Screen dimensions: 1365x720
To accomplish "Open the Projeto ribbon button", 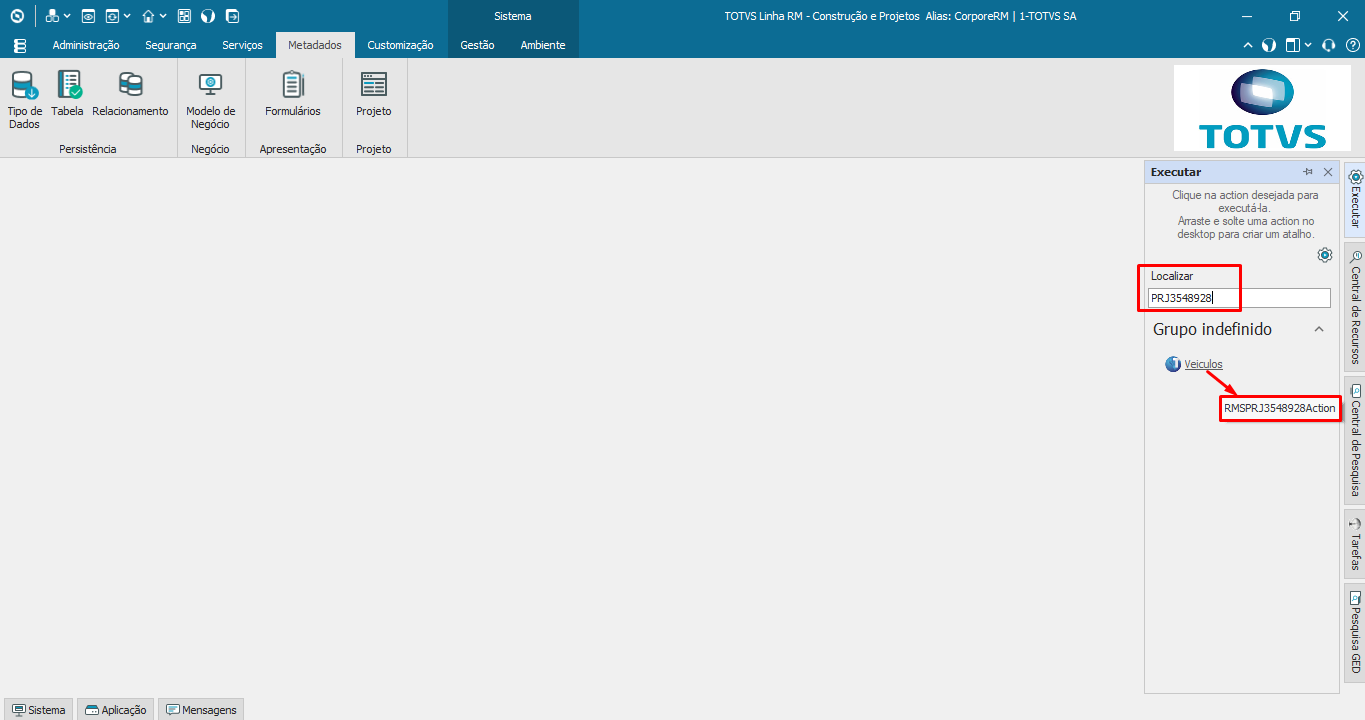I will (374, 94).
